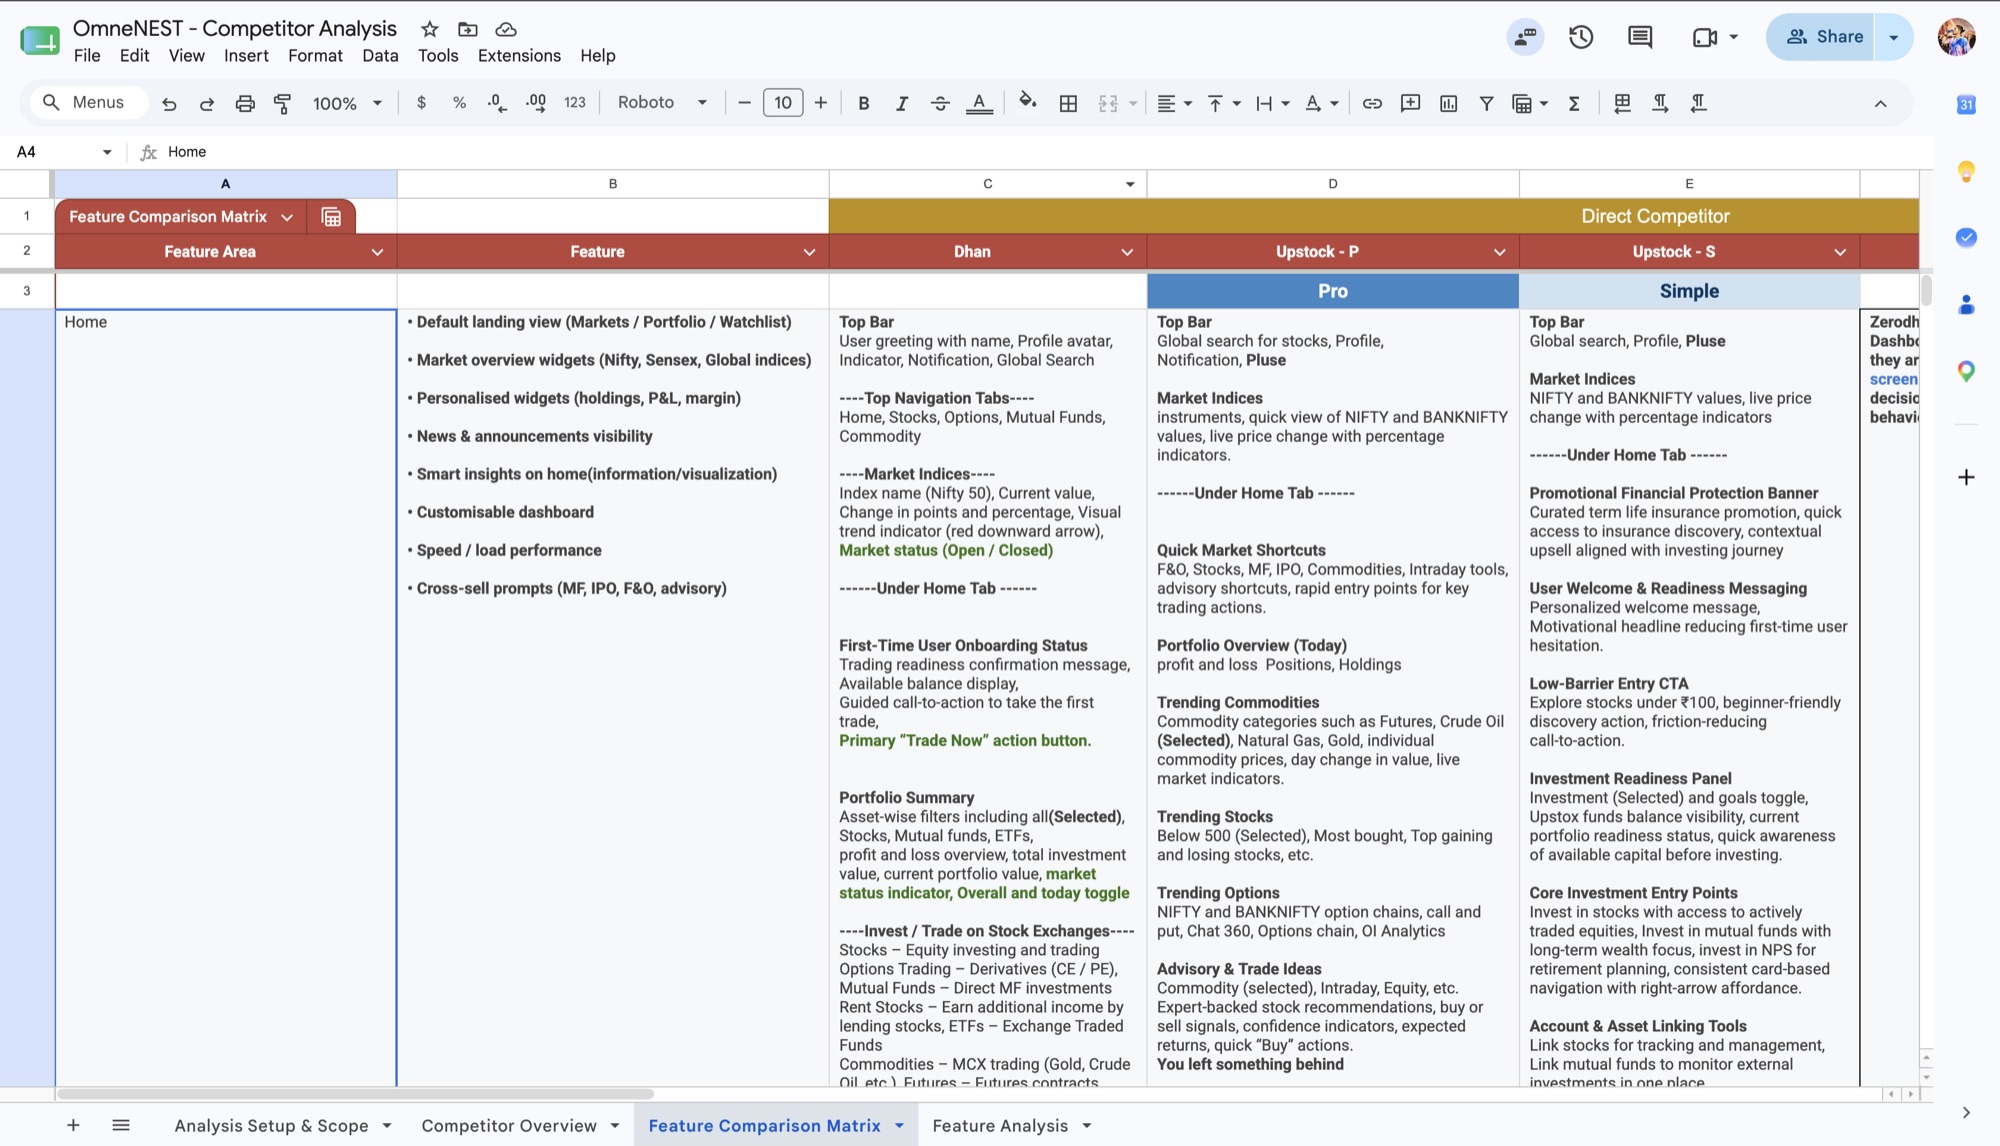The height and width of the screenshot is (1146, 2000).
Task: Star the OmneNEST document
Action: coord(429,29)
